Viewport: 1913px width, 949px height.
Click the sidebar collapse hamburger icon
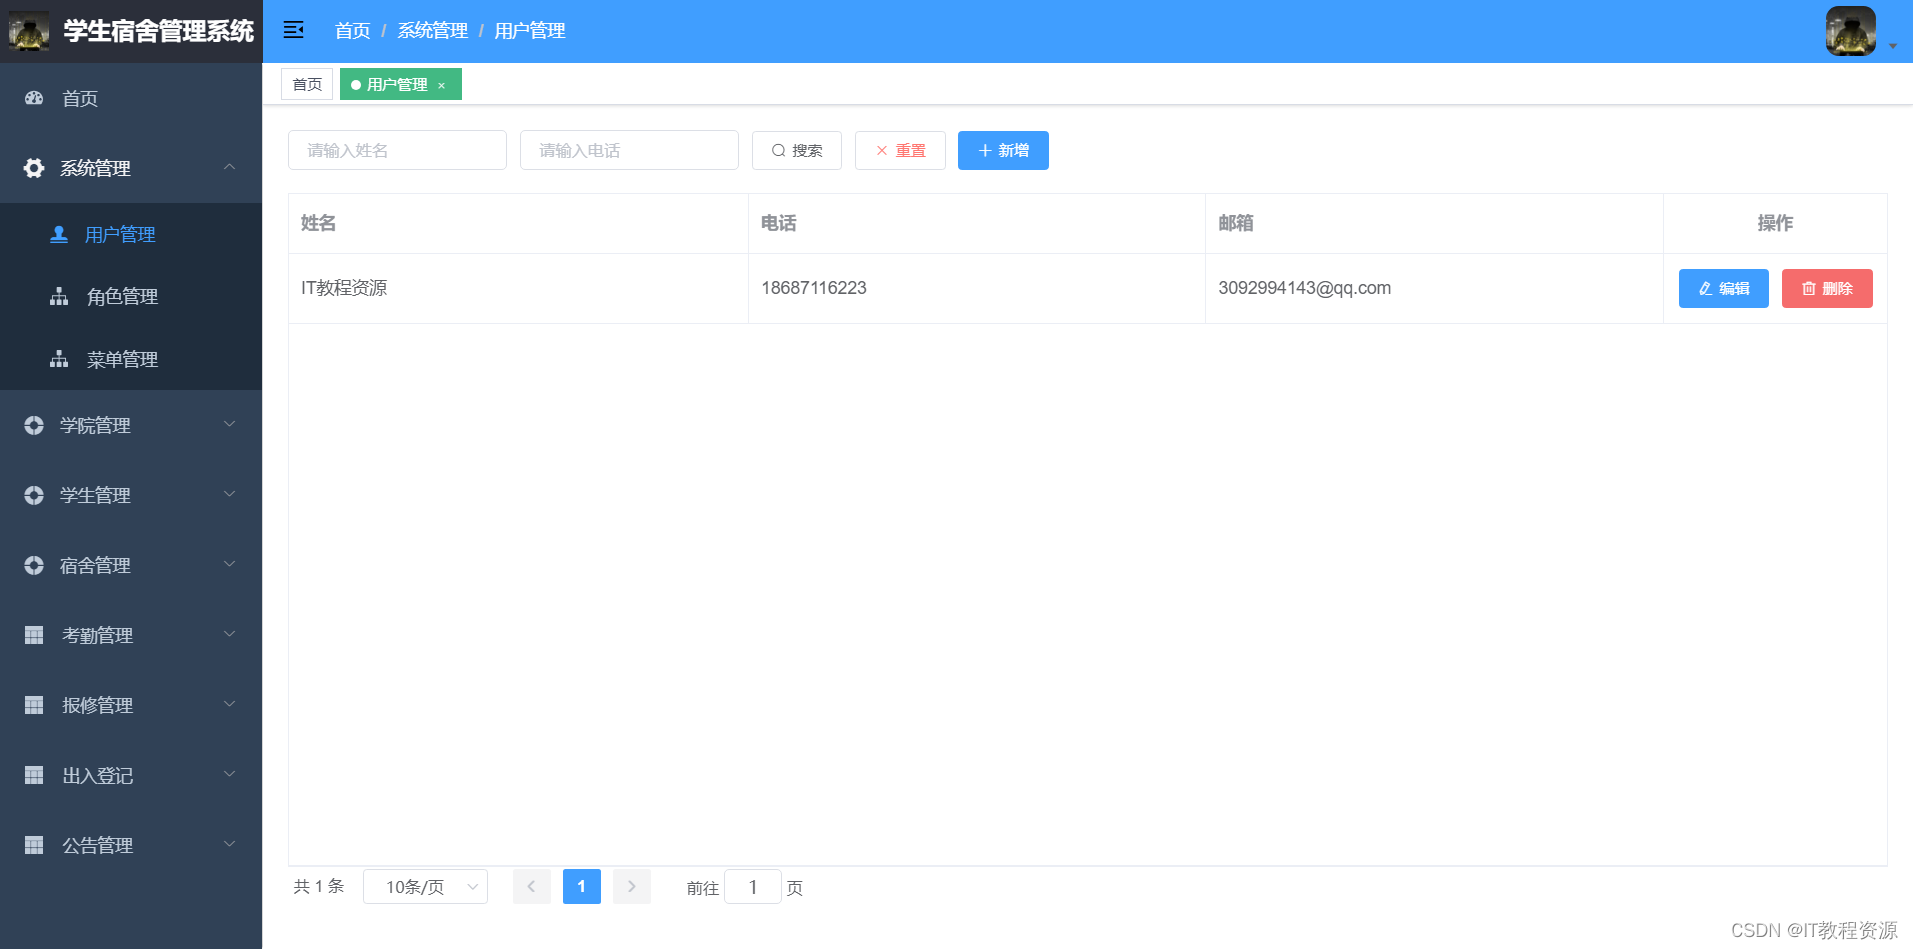click(293, 30)
